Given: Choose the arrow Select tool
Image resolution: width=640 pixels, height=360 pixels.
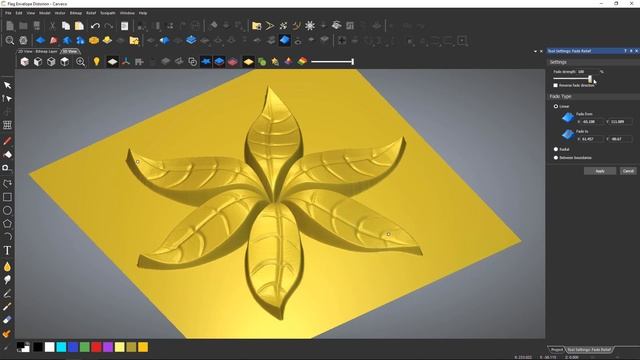Looking at the screenshot, I should coord(7,85).
